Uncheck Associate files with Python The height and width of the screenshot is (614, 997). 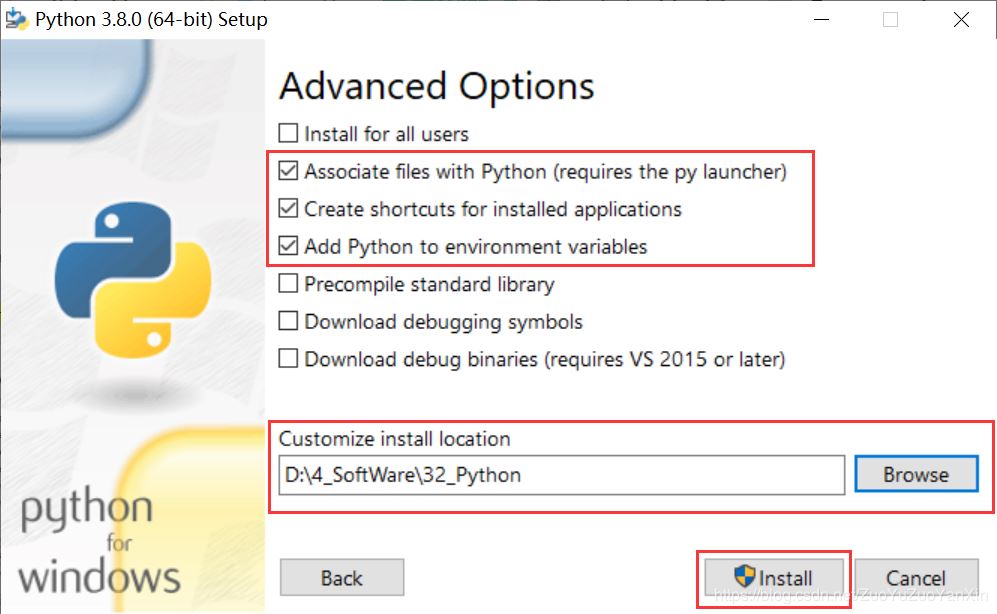288,171
